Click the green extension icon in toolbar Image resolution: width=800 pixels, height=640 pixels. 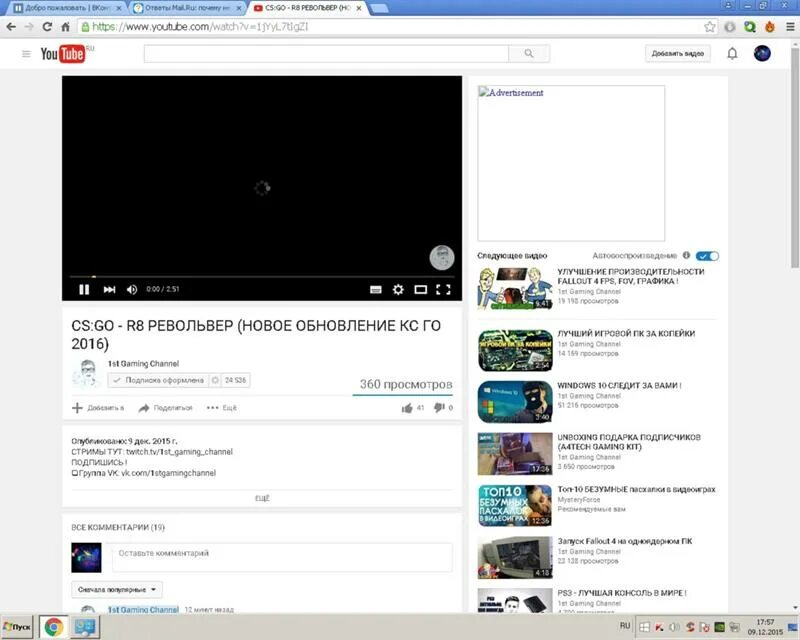749,27
